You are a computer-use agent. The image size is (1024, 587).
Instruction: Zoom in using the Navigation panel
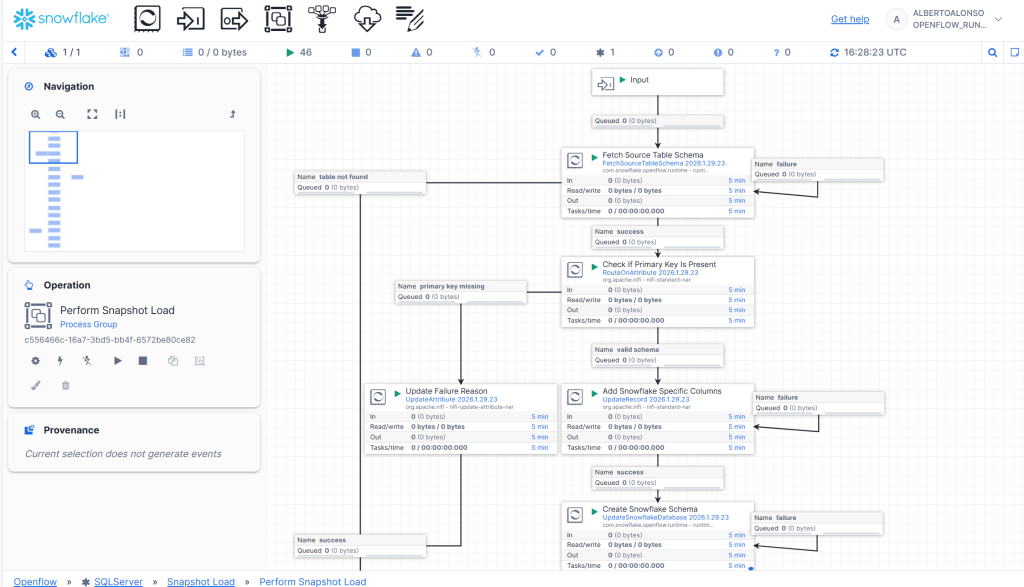36,115
